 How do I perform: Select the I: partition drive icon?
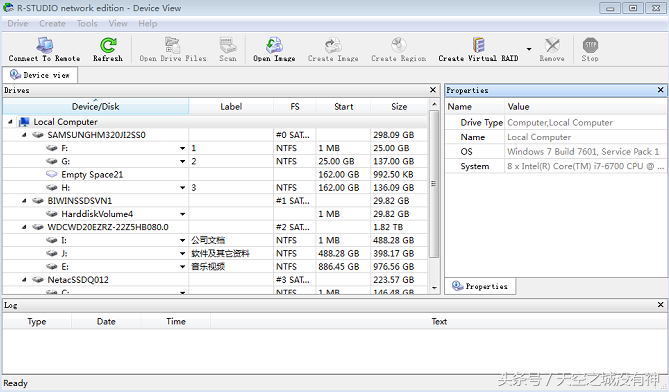[52, 241]
